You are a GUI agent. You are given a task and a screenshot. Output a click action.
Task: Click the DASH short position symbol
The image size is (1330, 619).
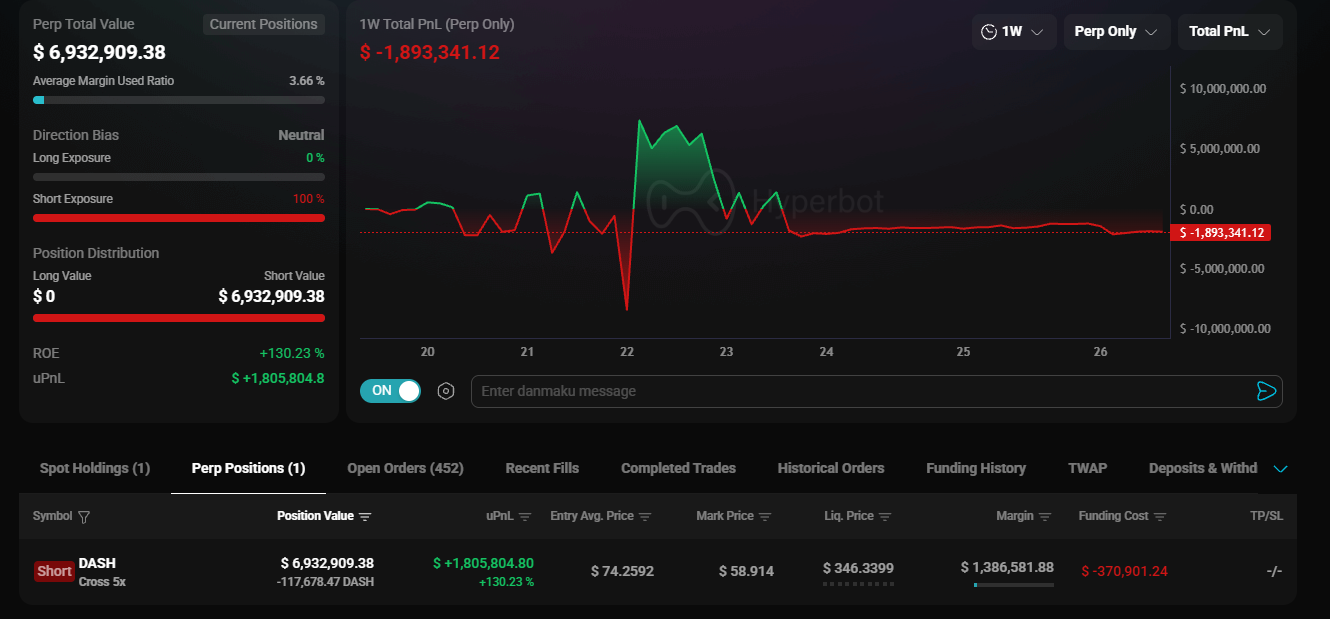tap(97, 563)
